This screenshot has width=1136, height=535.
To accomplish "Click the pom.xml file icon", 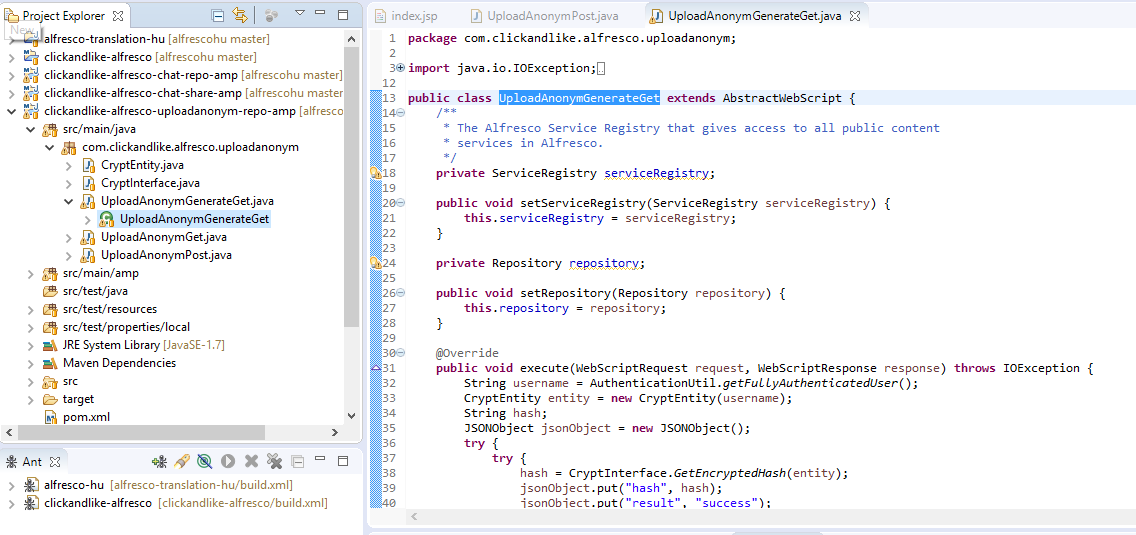I will (x=51, y=417).
